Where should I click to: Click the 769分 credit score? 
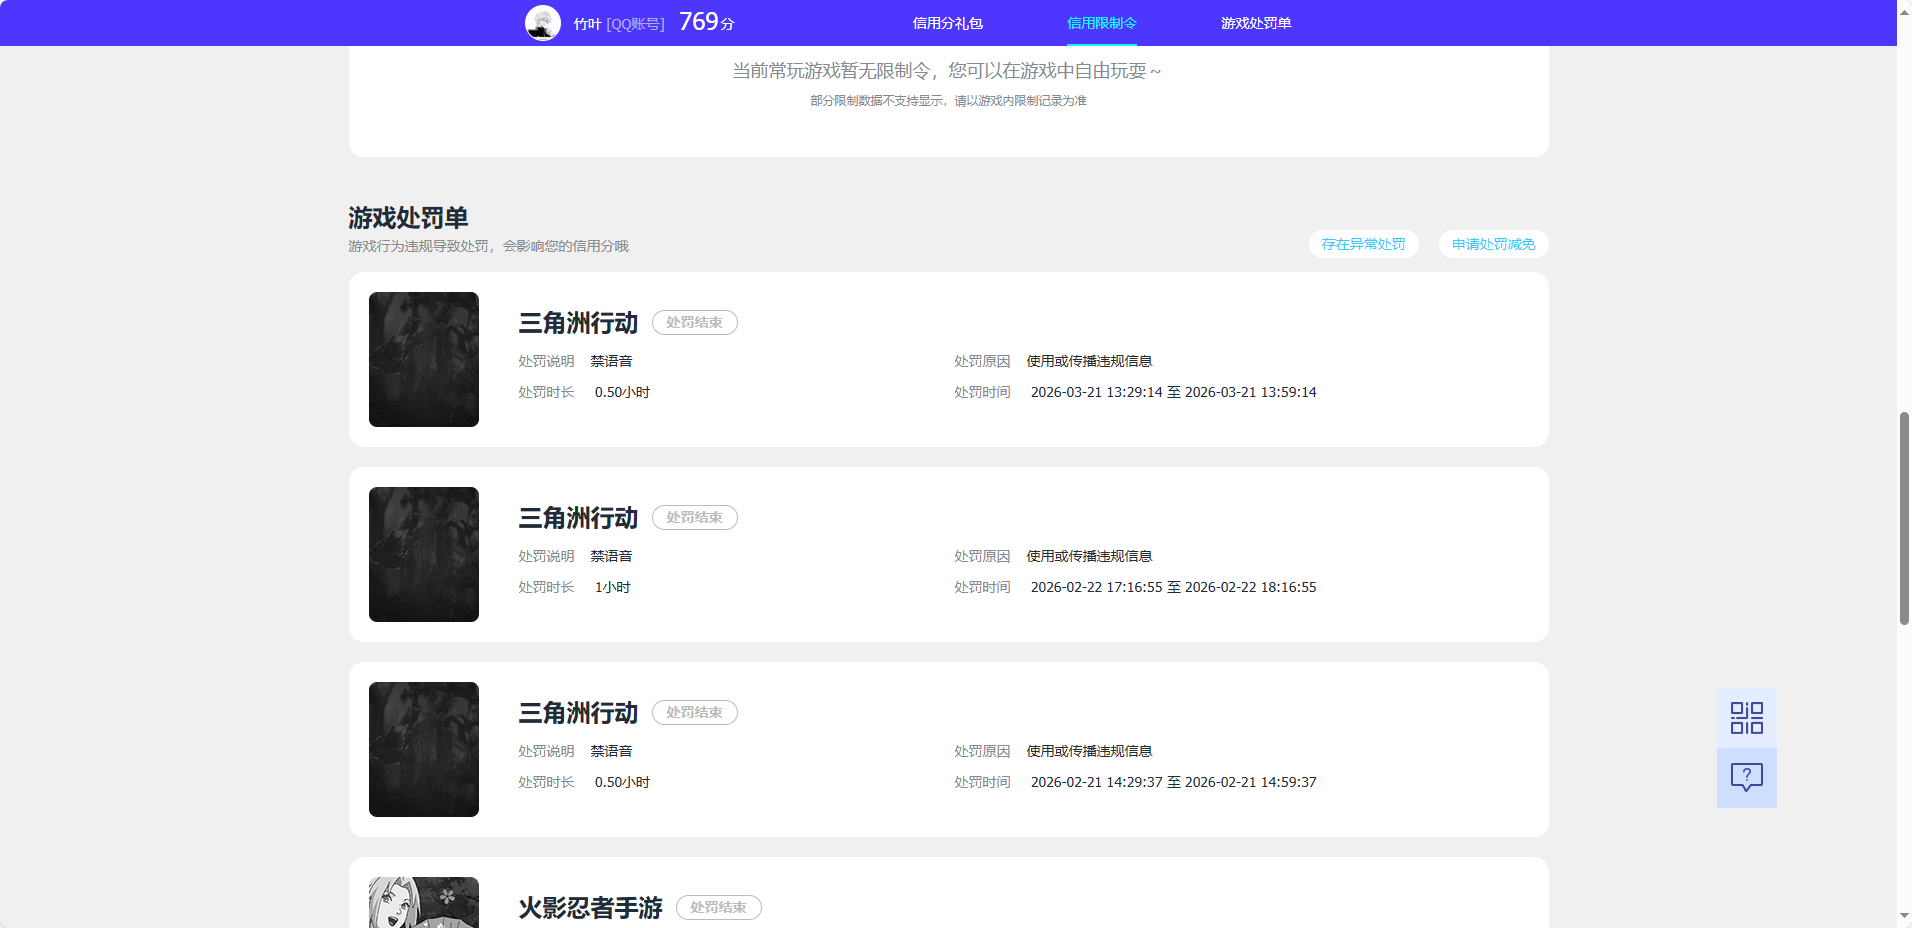pyautogui.click(x=707, y=22)
